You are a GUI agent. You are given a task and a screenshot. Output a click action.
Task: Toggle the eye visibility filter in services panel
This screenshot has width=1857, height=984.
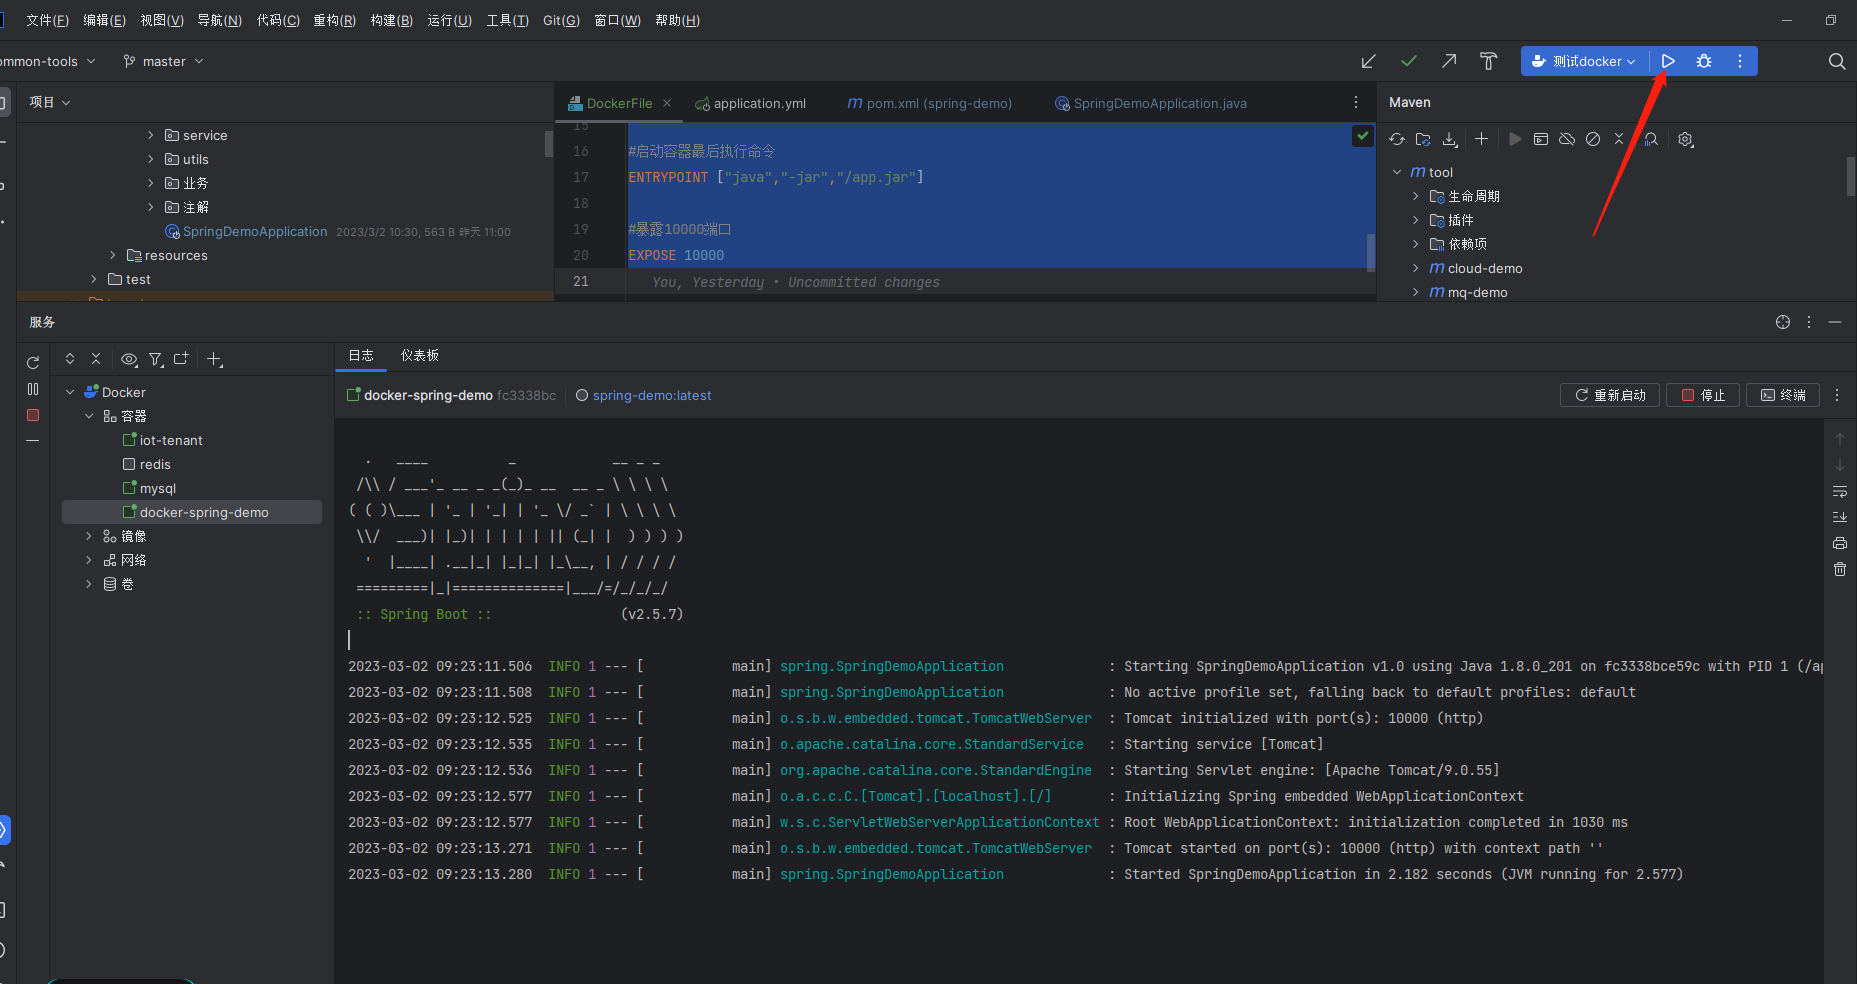point(129,359)
